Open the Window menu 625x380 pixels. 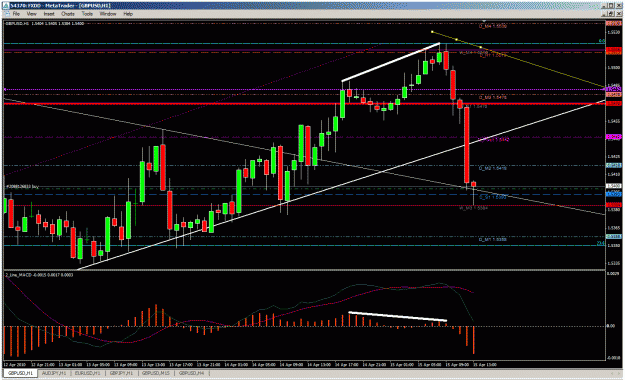(108, 14)
